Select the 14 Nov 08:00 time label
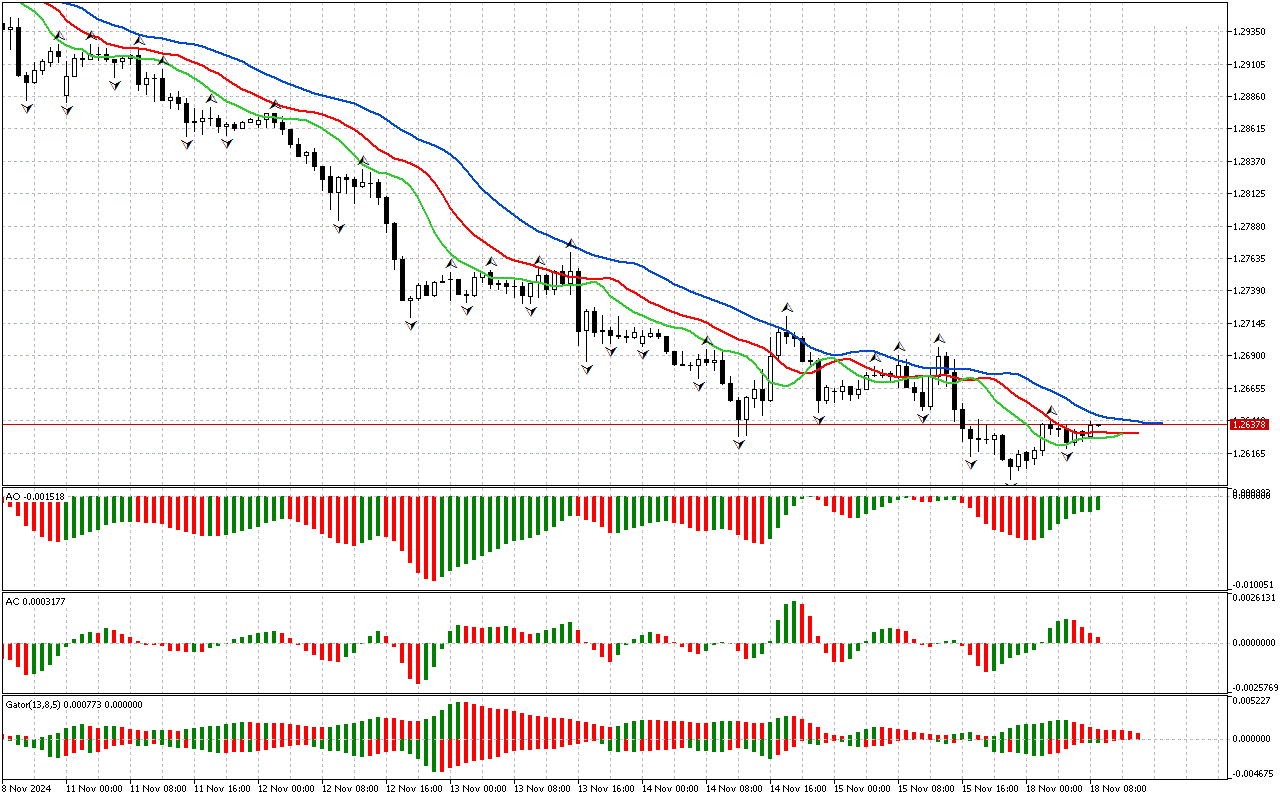Viewport: 1280px width, 800px height. pos(734,789)
